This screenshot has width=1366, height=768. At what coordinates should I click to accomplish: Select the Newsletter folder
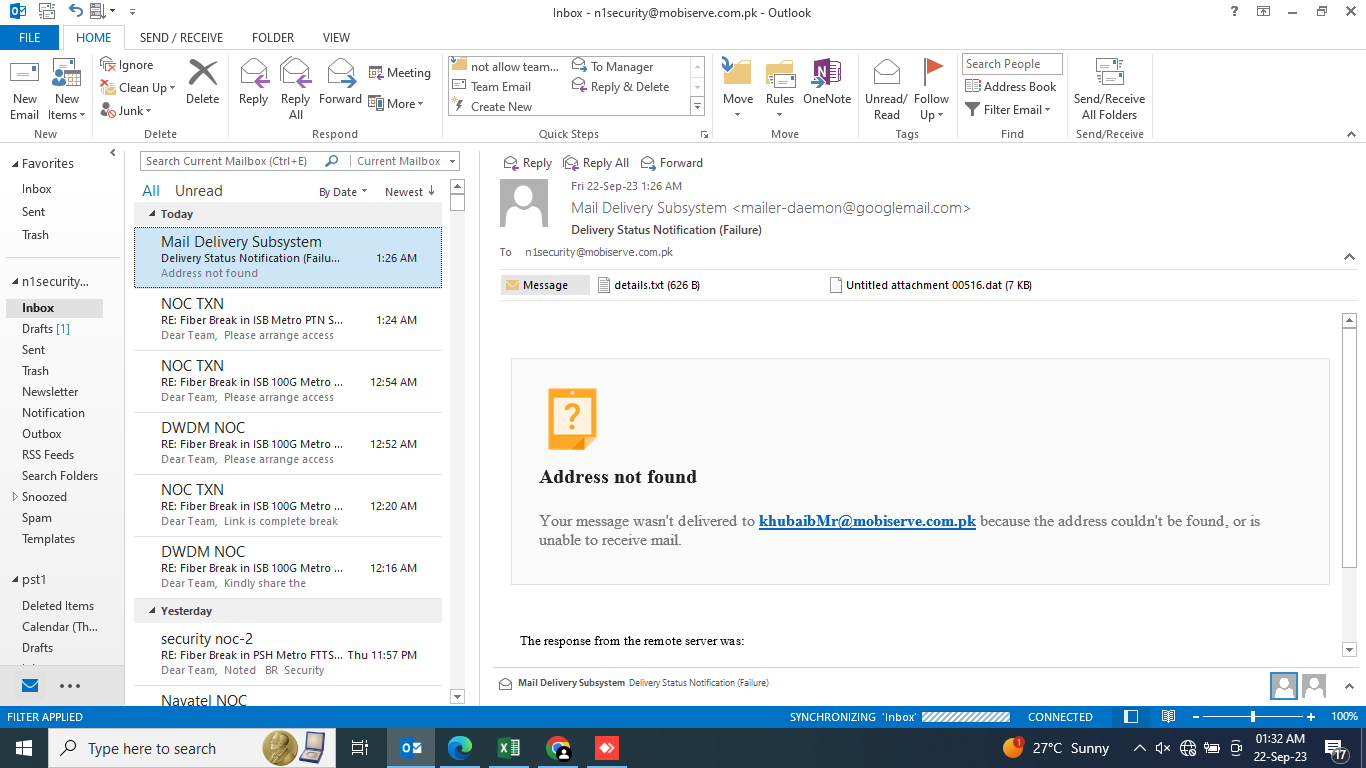tap(50, 392)
